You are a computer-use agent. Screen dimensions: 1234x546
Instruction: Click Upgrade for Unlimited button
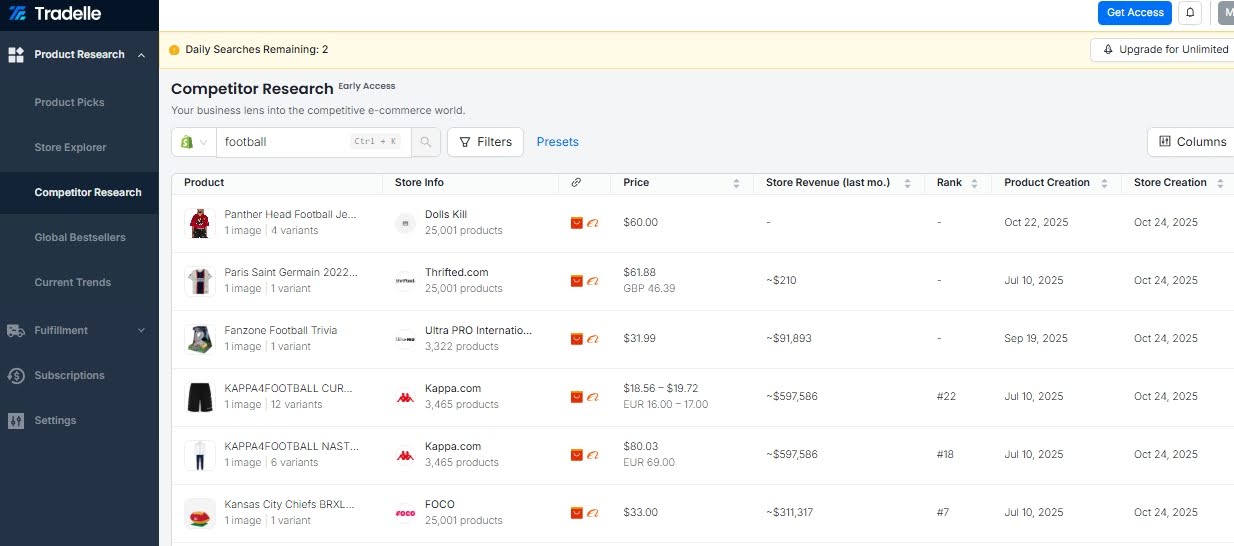[1165, 50]
